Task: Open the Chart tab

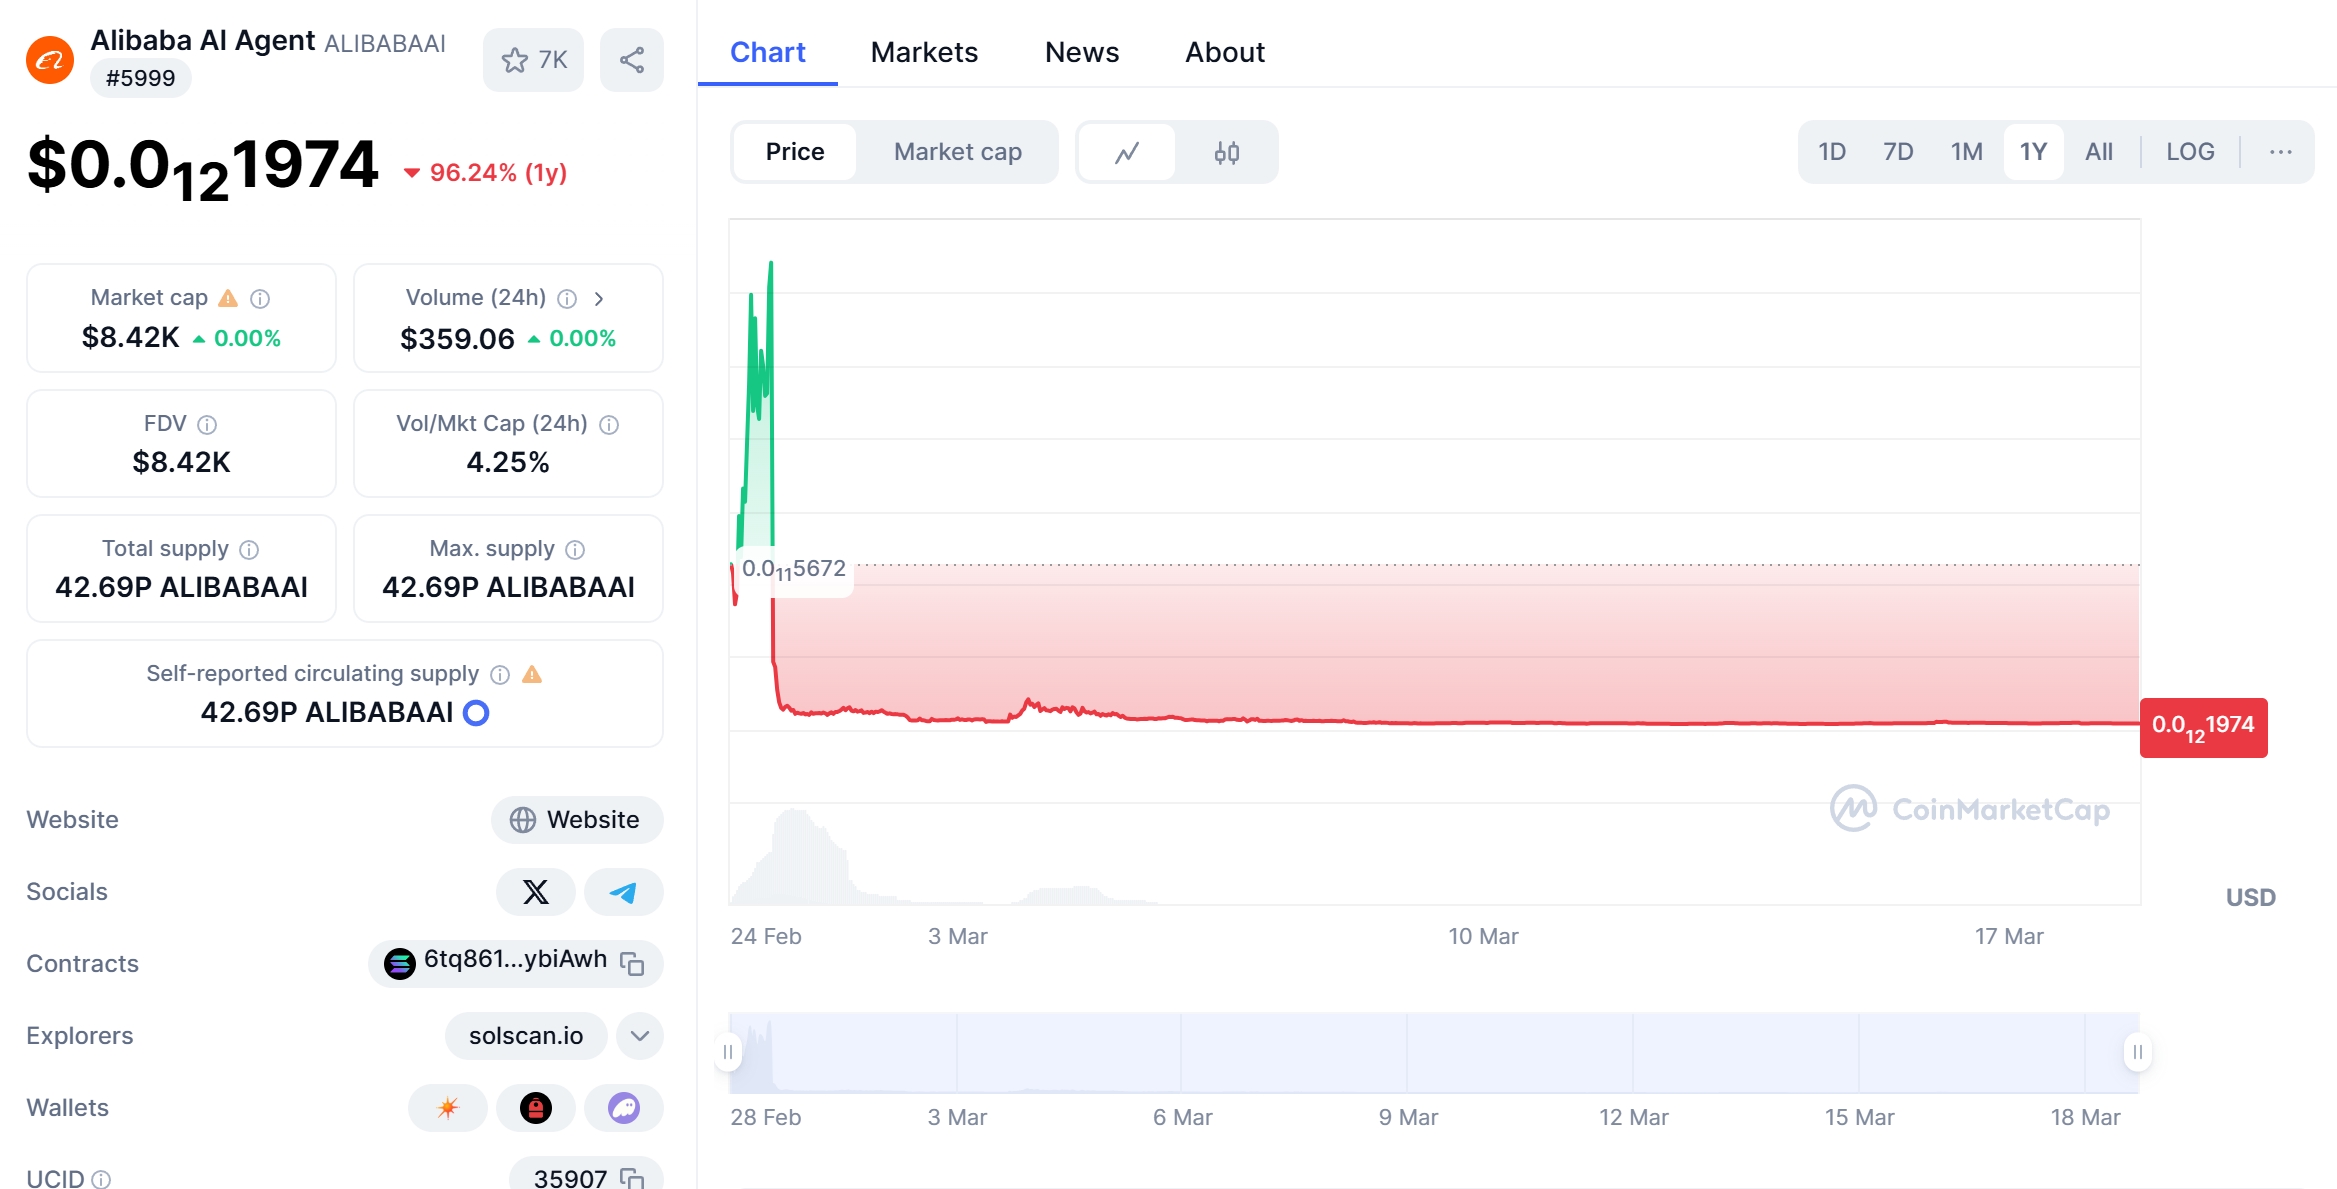Action: (767, 52)
